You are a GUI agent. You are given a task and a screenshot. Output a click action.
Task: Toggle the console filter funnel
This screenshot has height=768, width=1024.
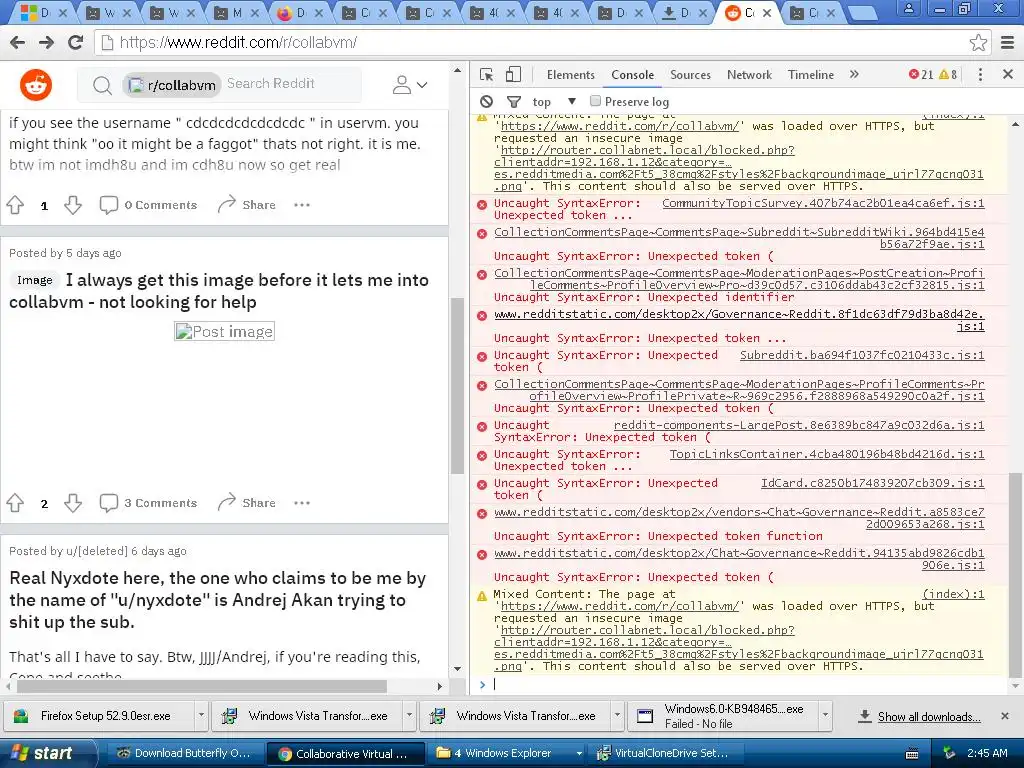tap(514, 102)
